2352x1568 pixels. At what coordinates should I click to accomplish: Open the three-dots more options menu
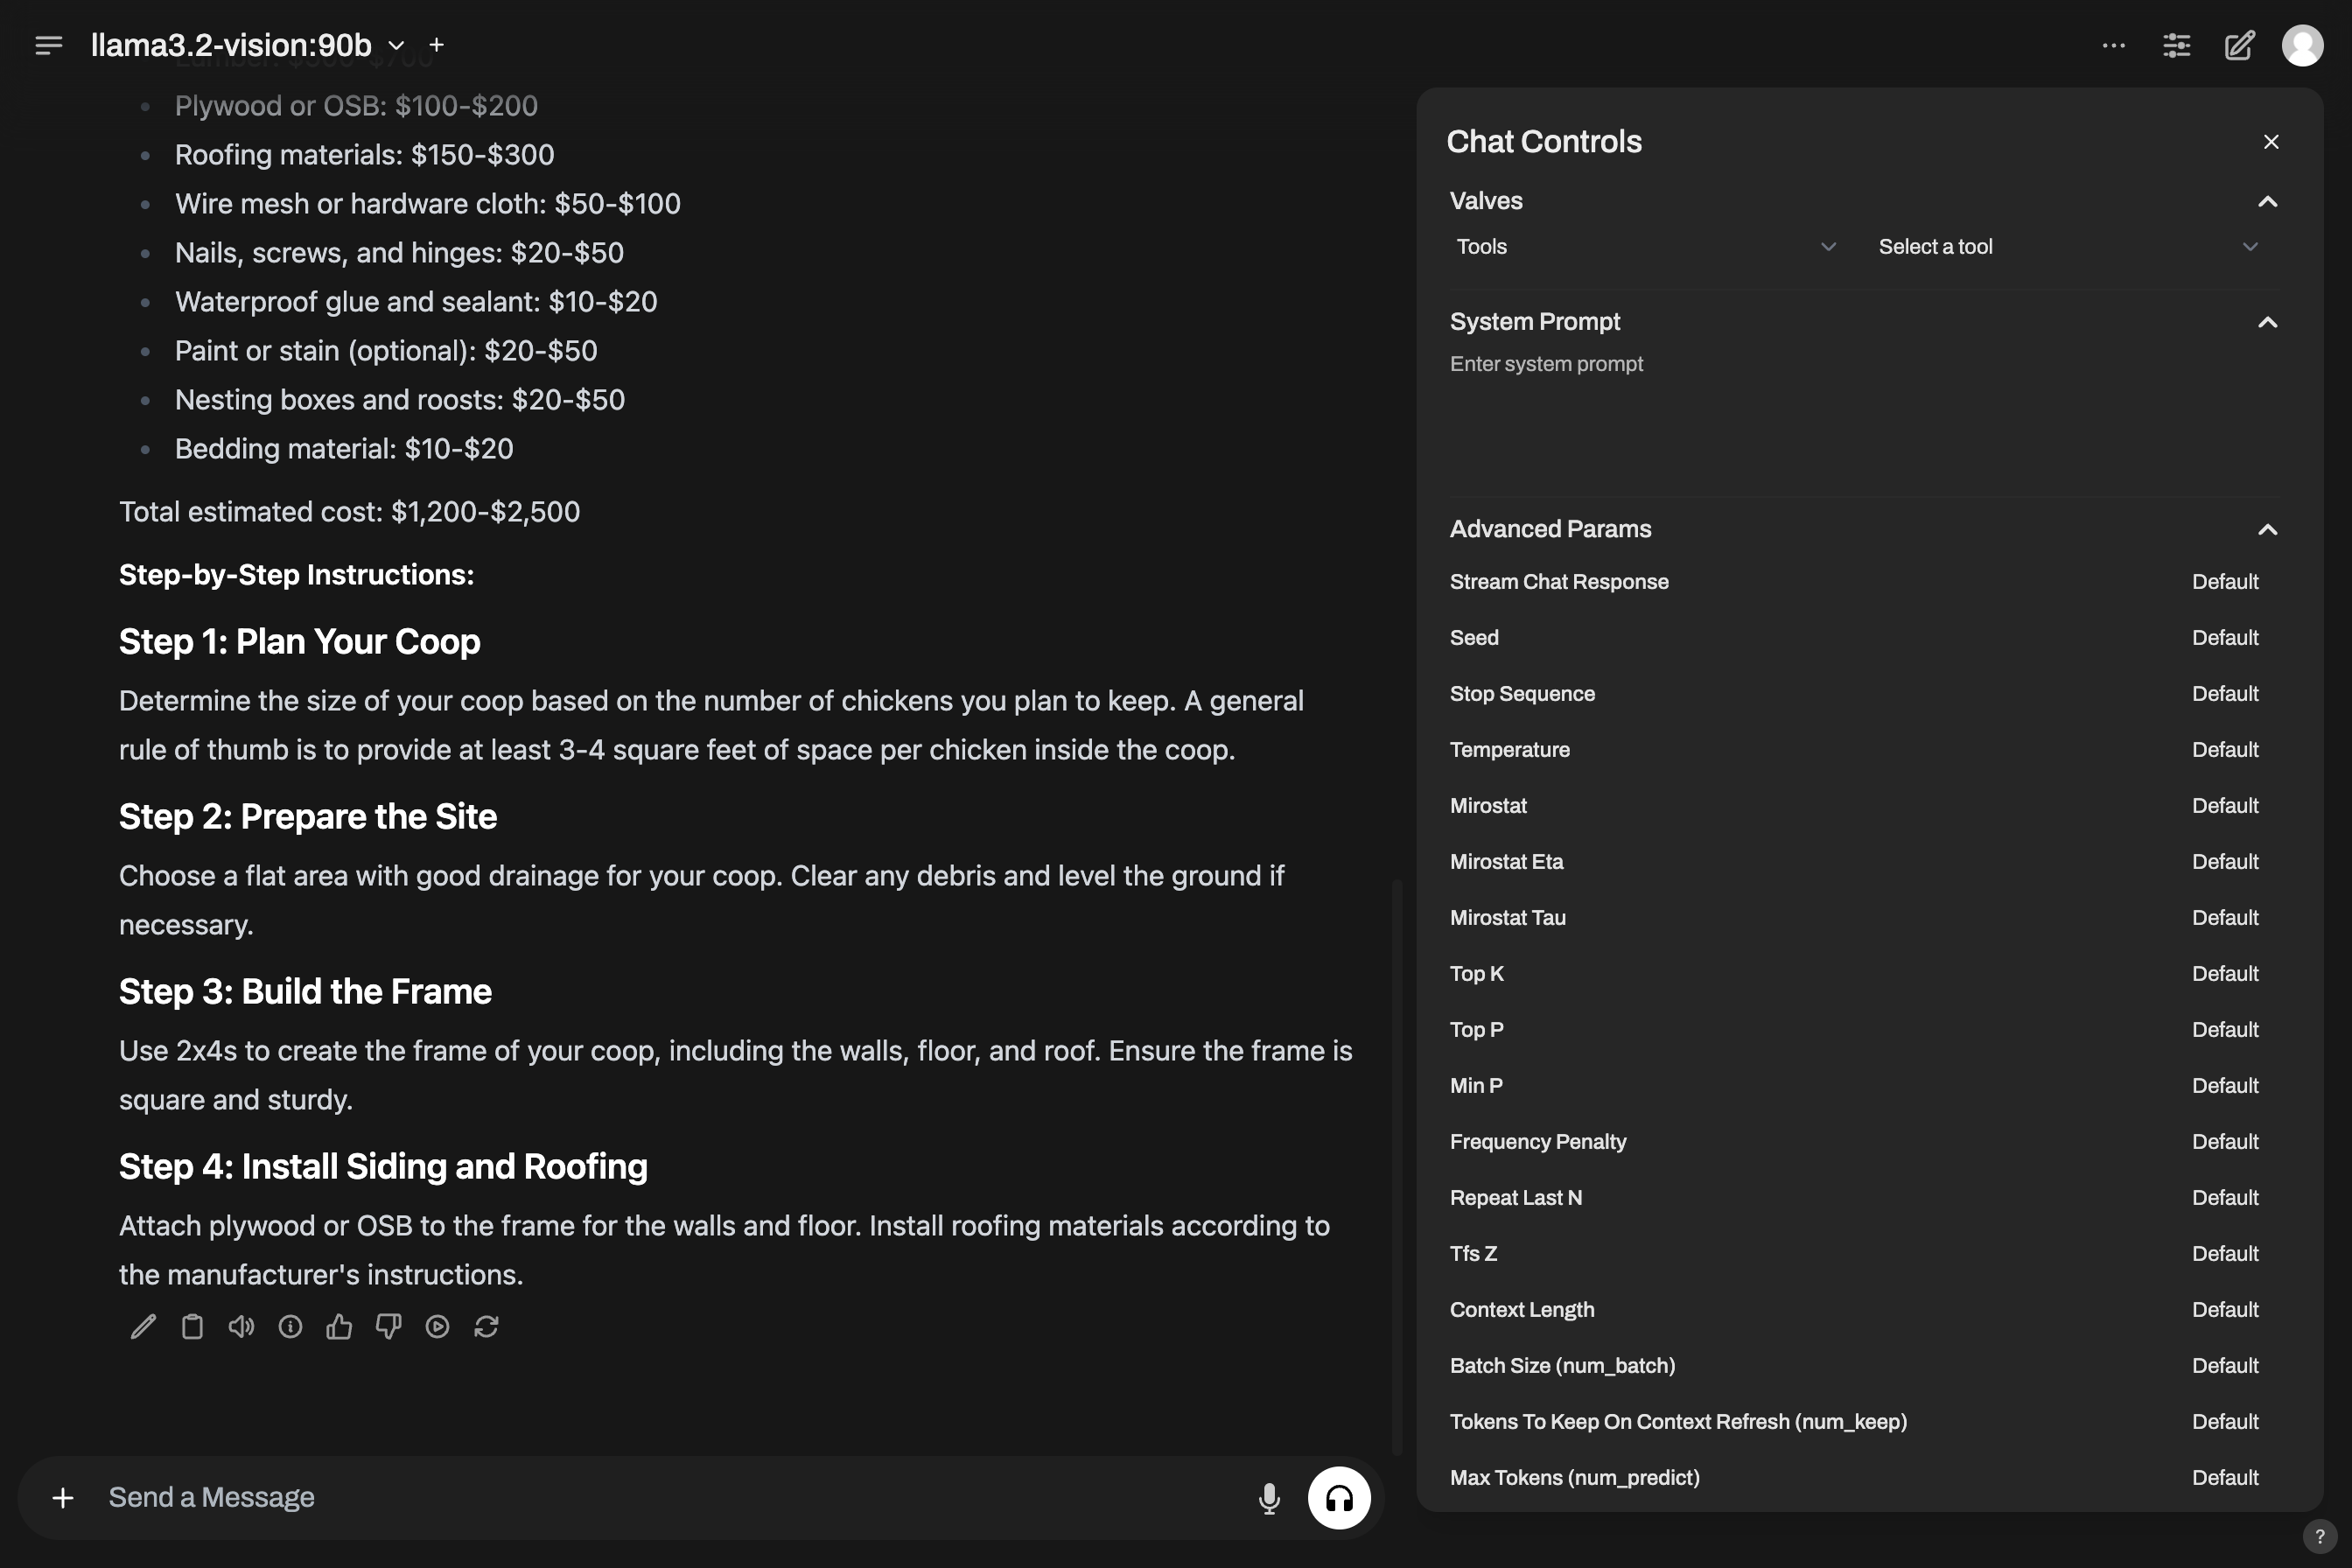click(x=2113, y=45)
